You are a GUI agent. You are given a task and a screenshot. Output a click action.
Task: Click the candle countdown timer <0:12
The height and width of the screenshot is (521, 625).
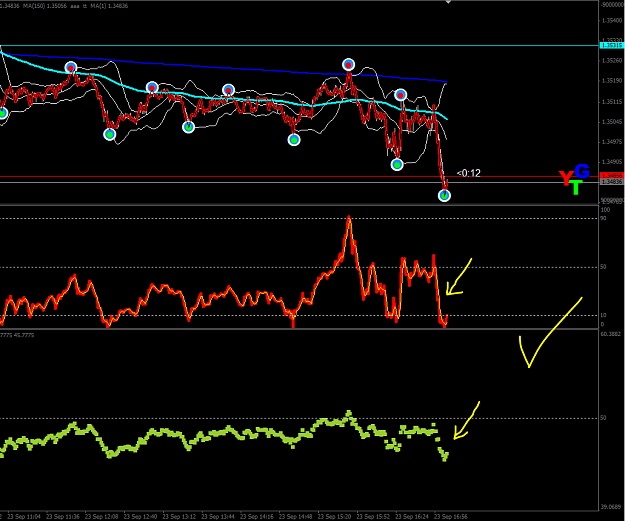click(468, 173)
